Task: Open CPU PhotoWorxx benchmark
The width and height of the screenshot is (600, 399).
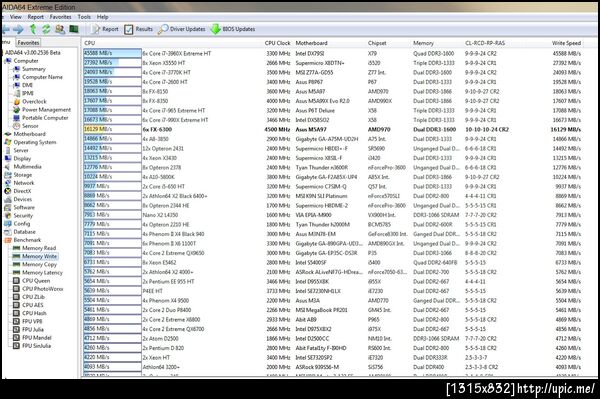Action: 42,289
